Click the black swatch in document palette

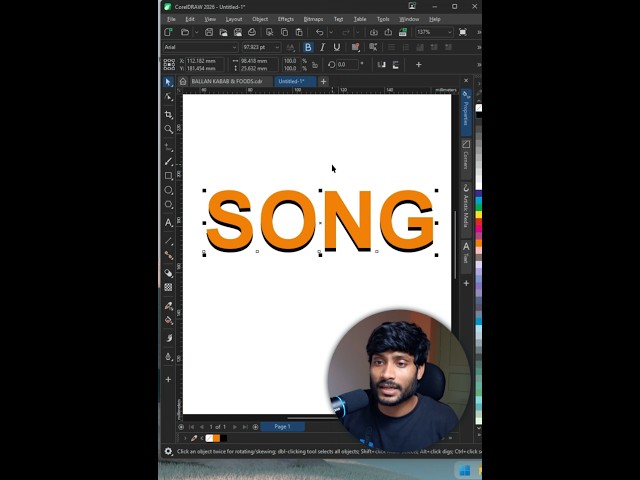(x=224, y=438)
